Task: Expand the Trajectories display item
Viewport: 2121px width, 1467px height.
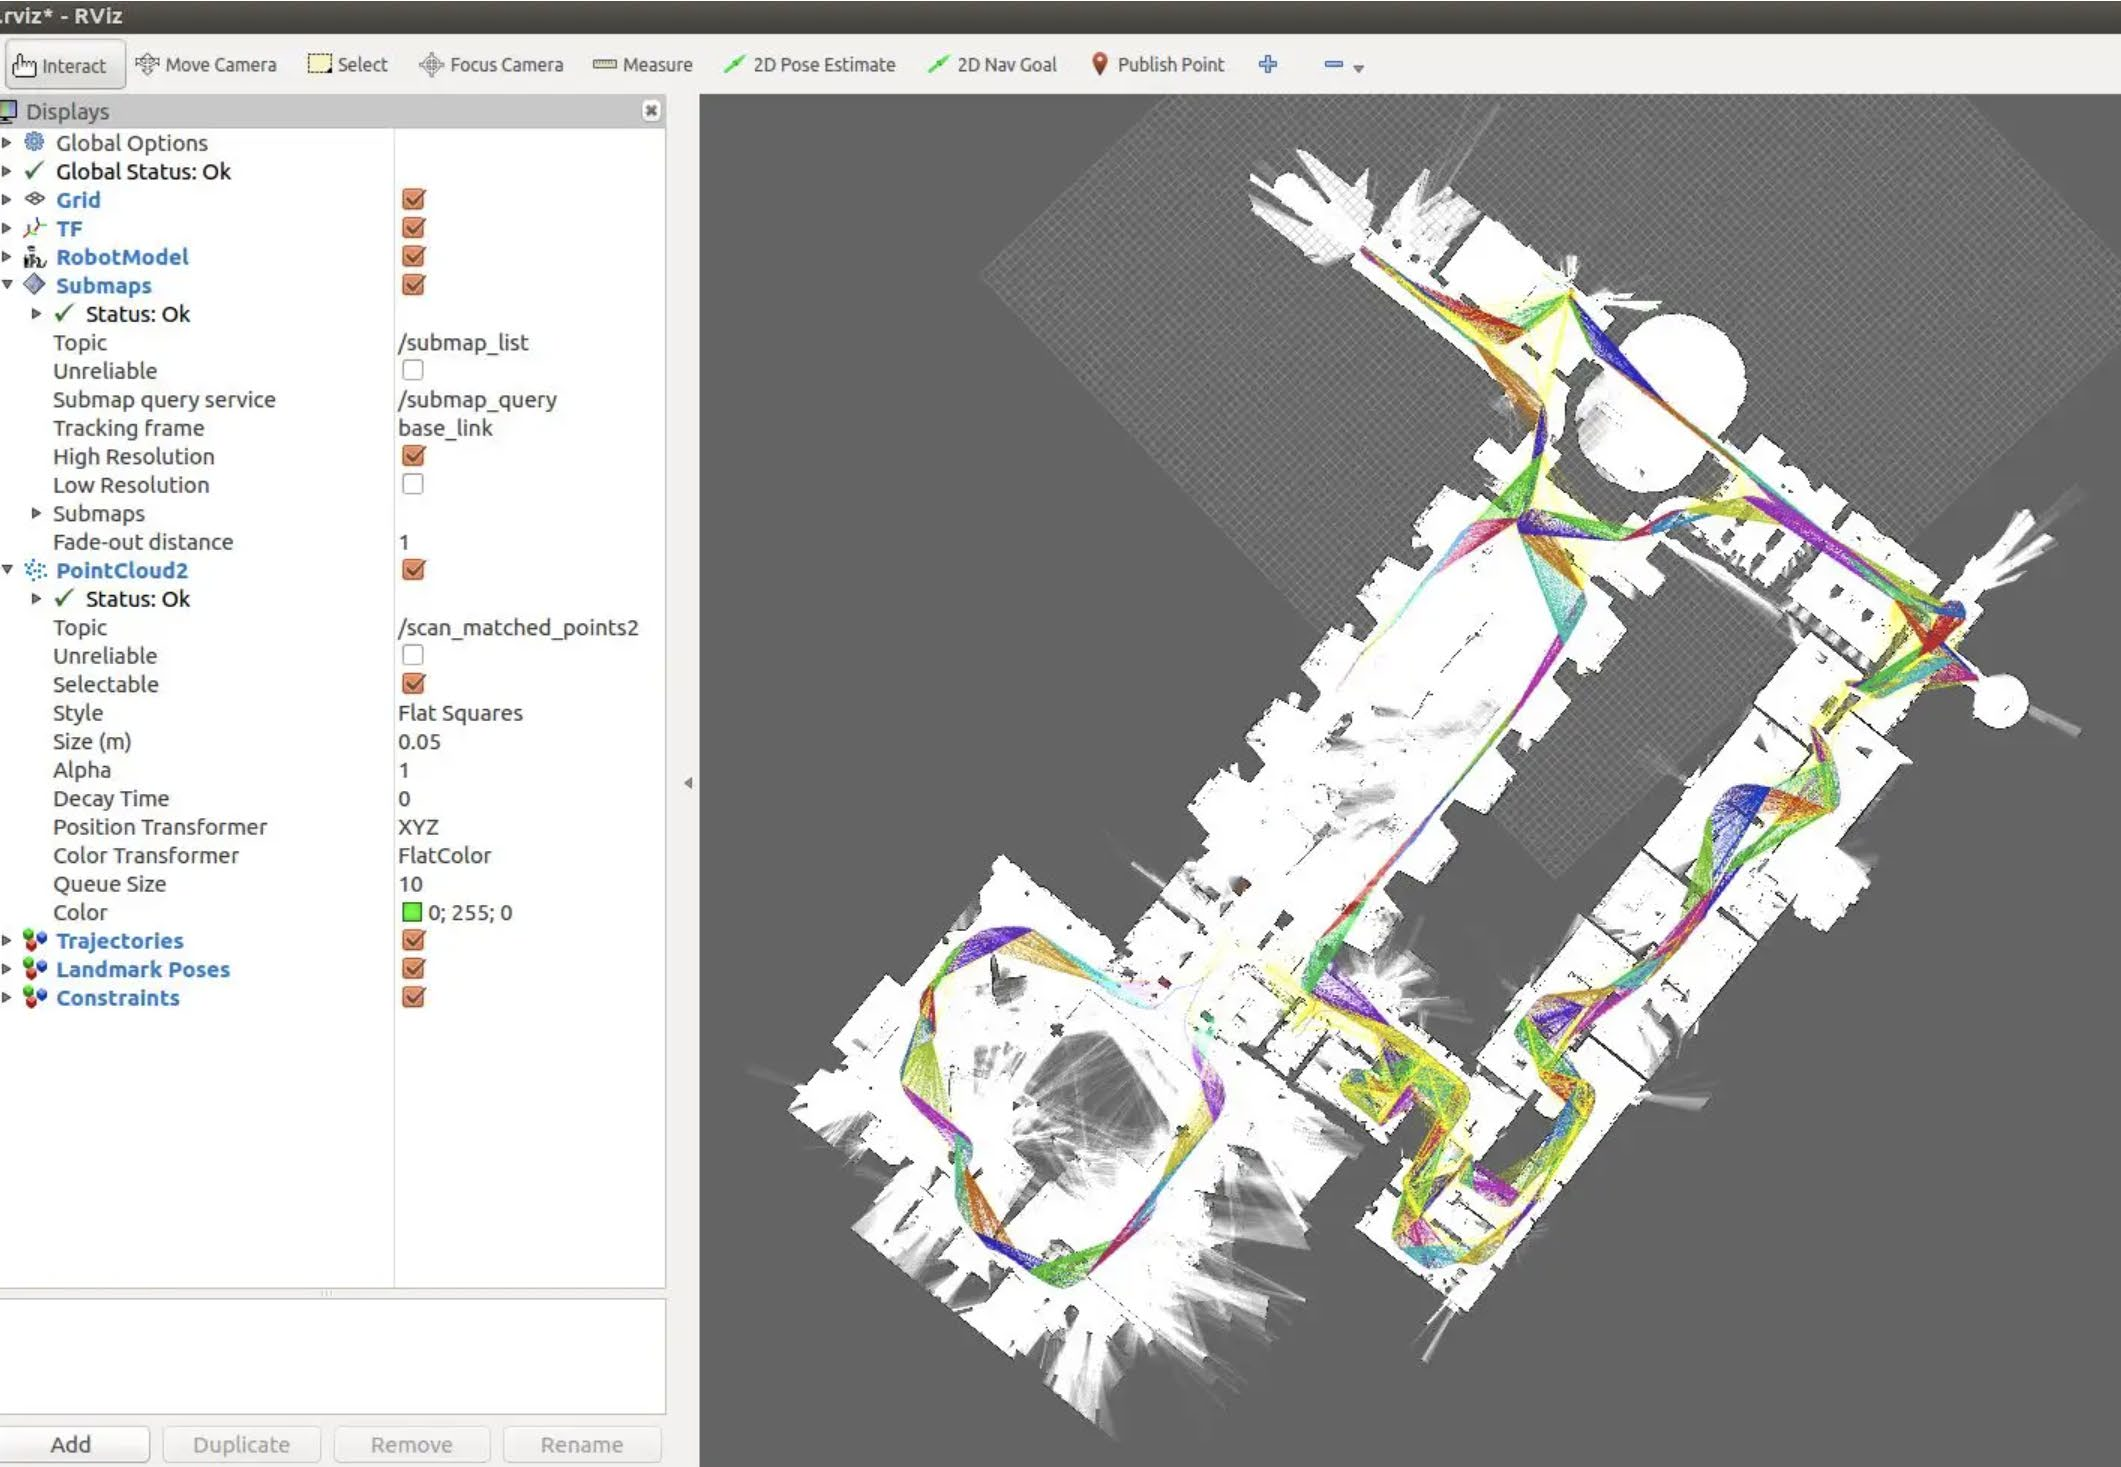Action: pos(13,940)
